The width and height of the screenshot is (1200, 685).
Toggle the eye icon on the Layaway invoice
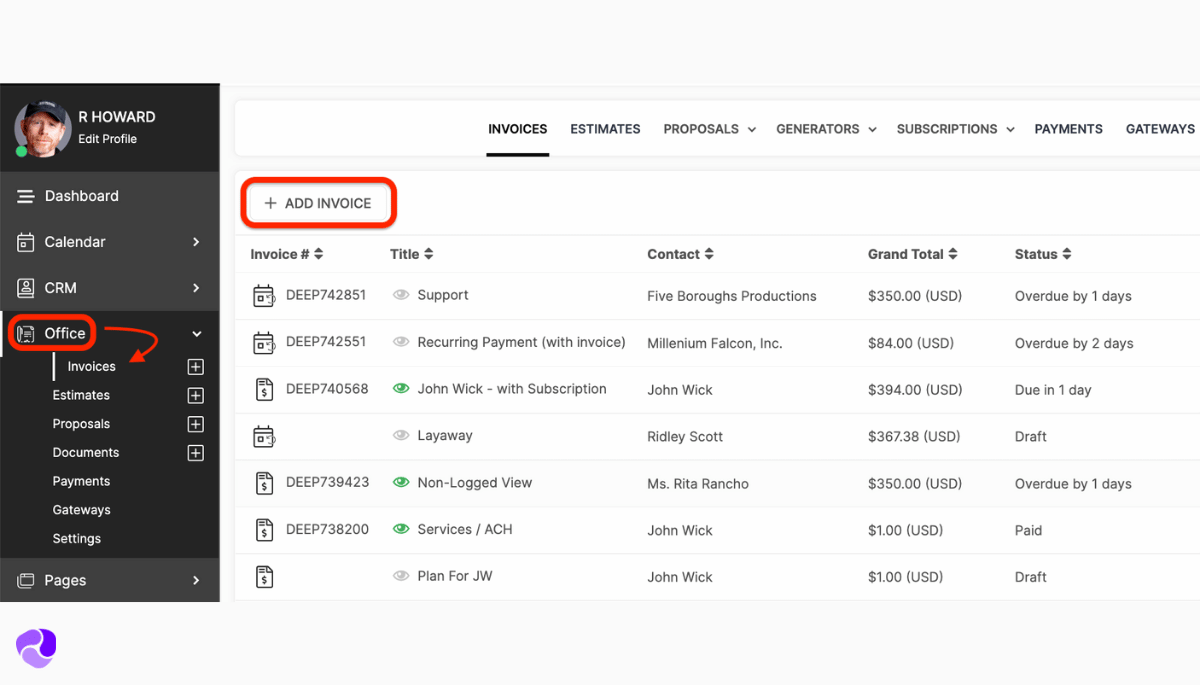[400, 435]
